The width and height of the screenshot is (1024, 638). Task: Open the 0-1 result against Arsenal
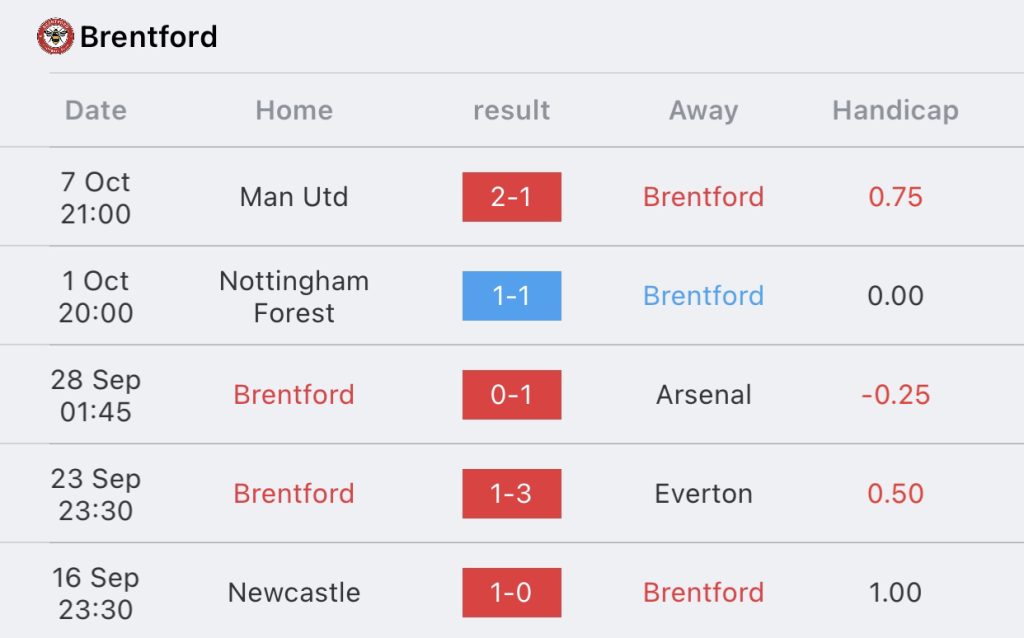[x=511, y=394]
